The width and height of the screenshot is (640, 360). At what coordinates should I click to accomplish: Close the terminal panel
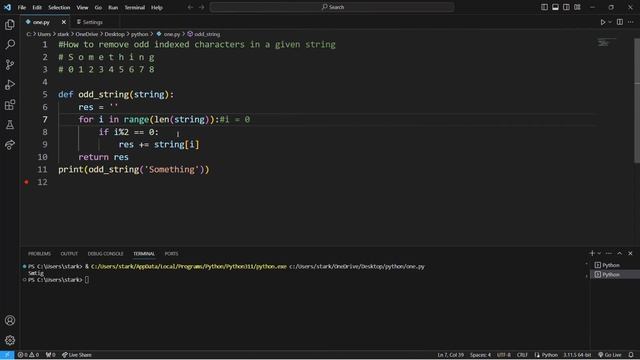[630, 253]
